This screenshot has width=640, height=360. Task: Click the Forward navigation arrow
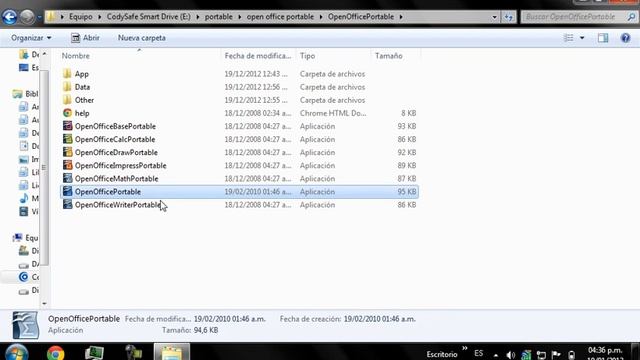click(27, 17)
